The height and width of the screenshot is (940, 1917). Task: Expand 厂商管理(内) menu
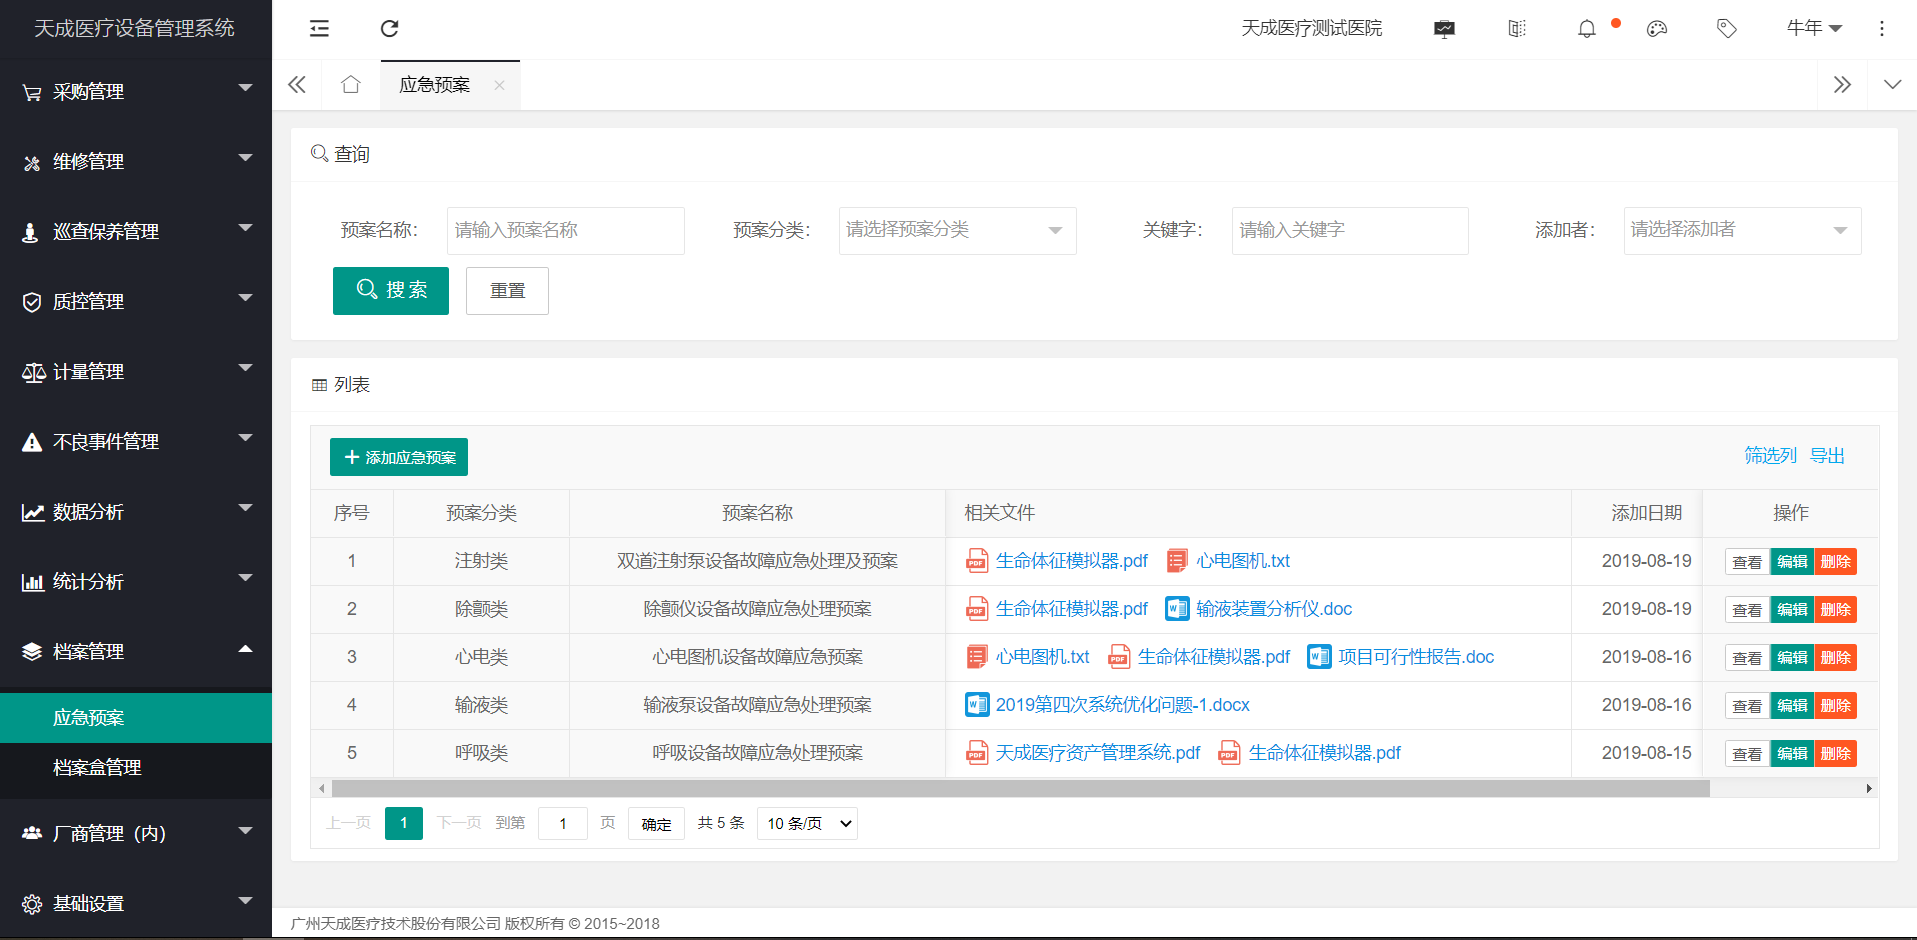pyautogui.click(x=136, y=833)
